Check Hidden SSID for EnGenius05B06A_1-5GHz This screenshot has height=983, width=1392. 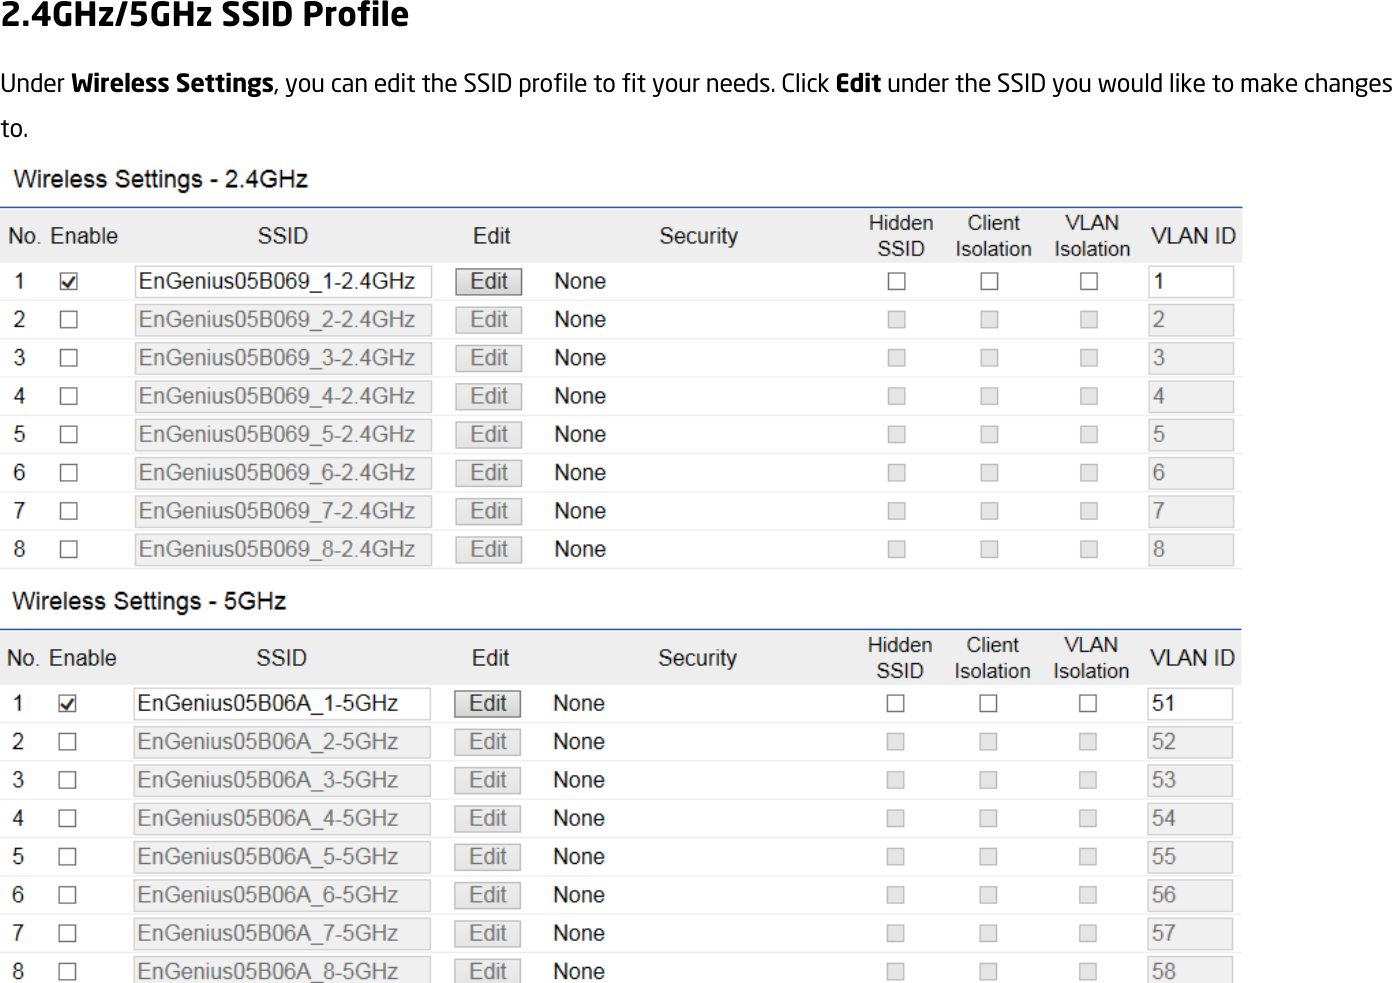point(896,704)
